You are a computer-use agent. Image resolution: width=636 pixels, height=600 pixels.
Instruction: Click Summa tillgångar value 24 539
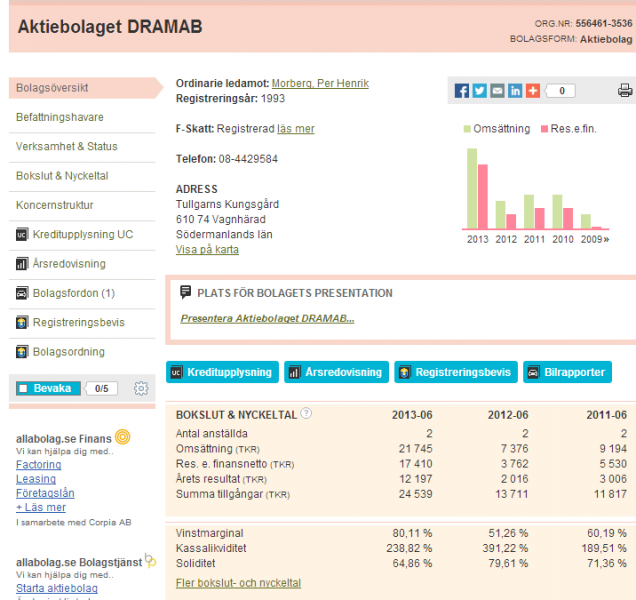pos(415,494)
